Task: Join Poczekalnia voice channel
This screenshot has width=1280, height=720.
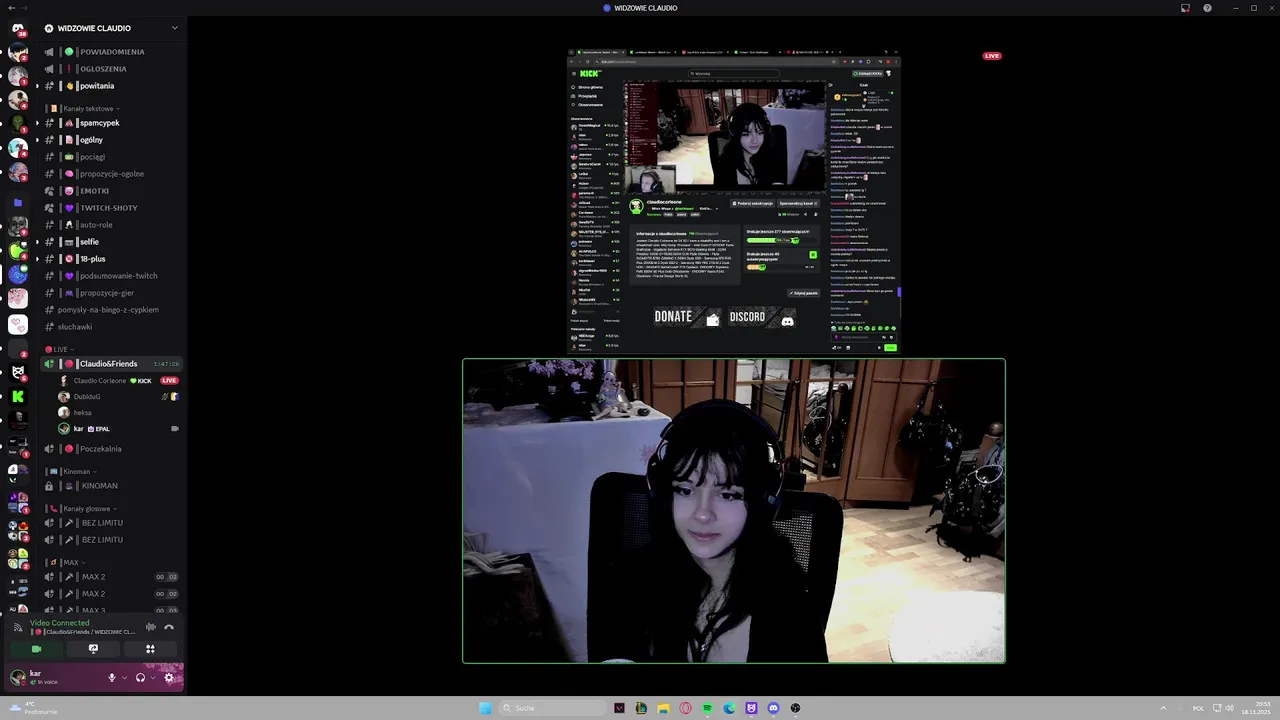Action: tap(110, 449)
